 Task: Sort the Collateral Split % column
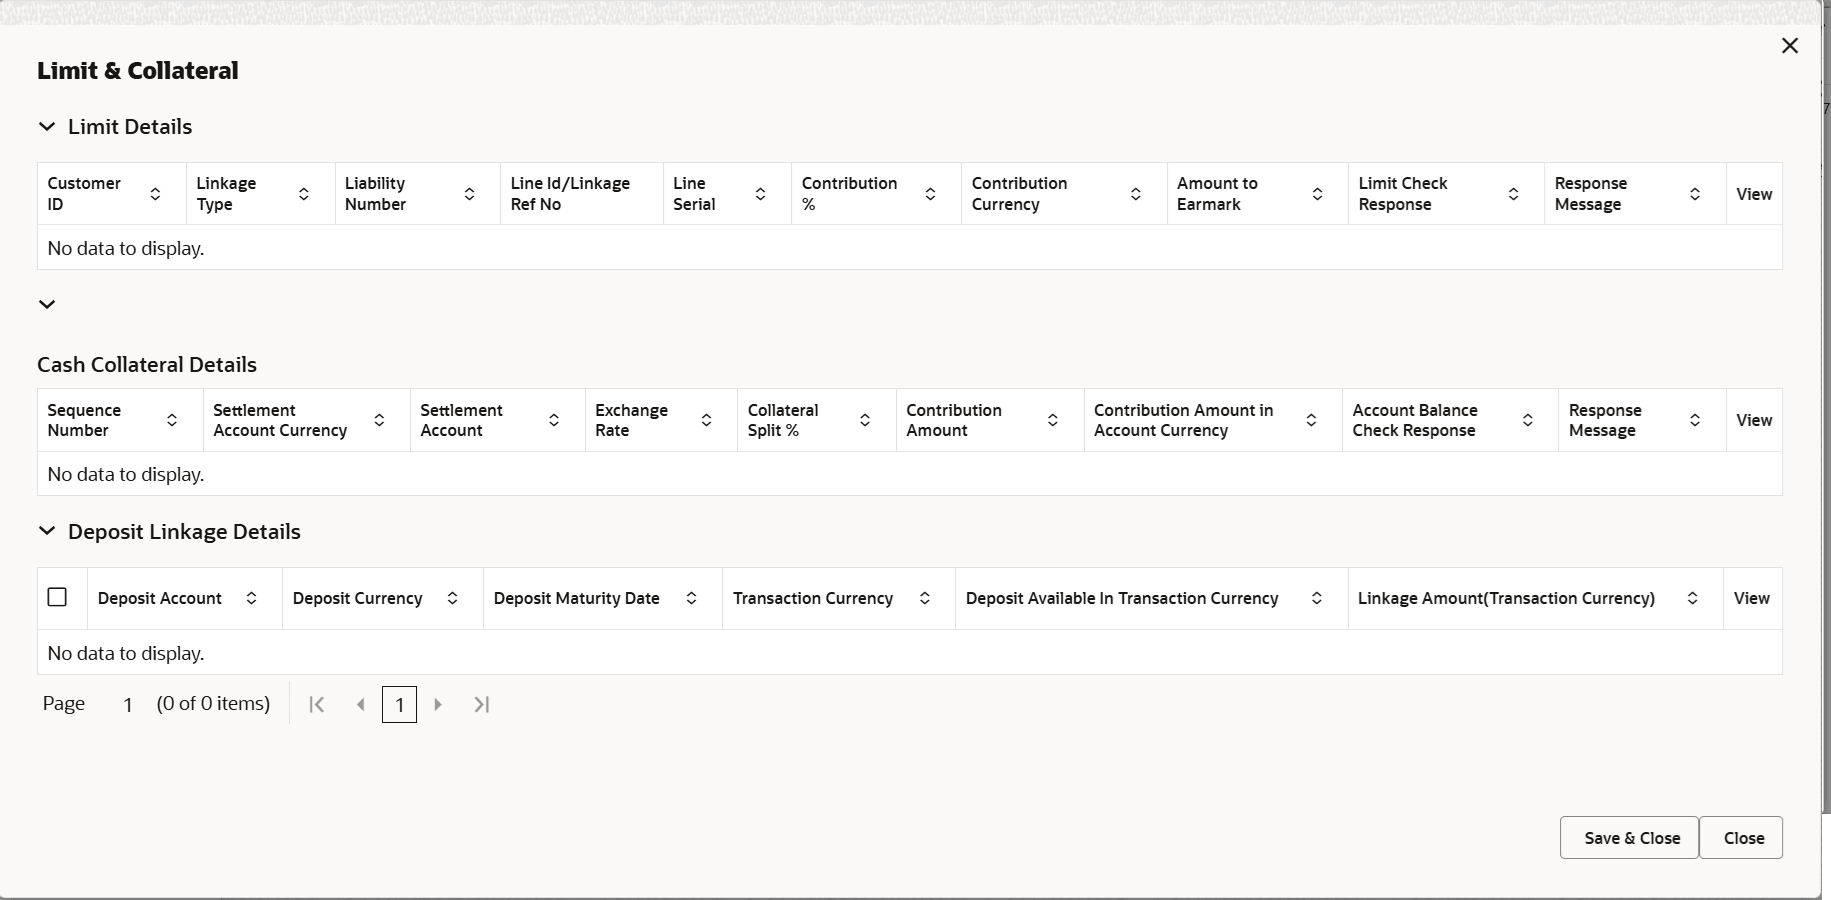(x=865, y=420)
